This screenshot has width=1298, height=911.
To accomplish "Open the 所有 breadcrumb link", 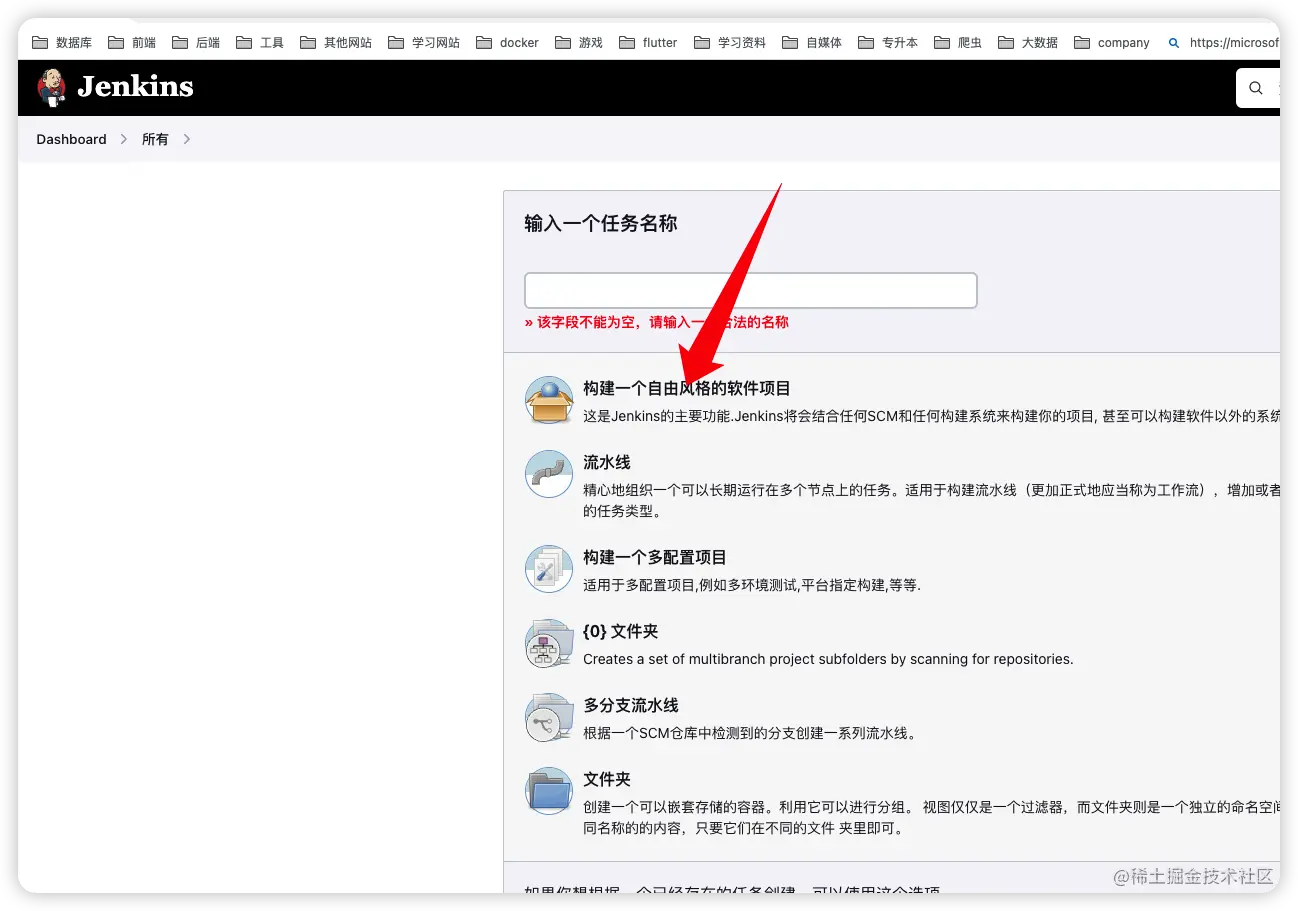I will (x=155, y=139).
